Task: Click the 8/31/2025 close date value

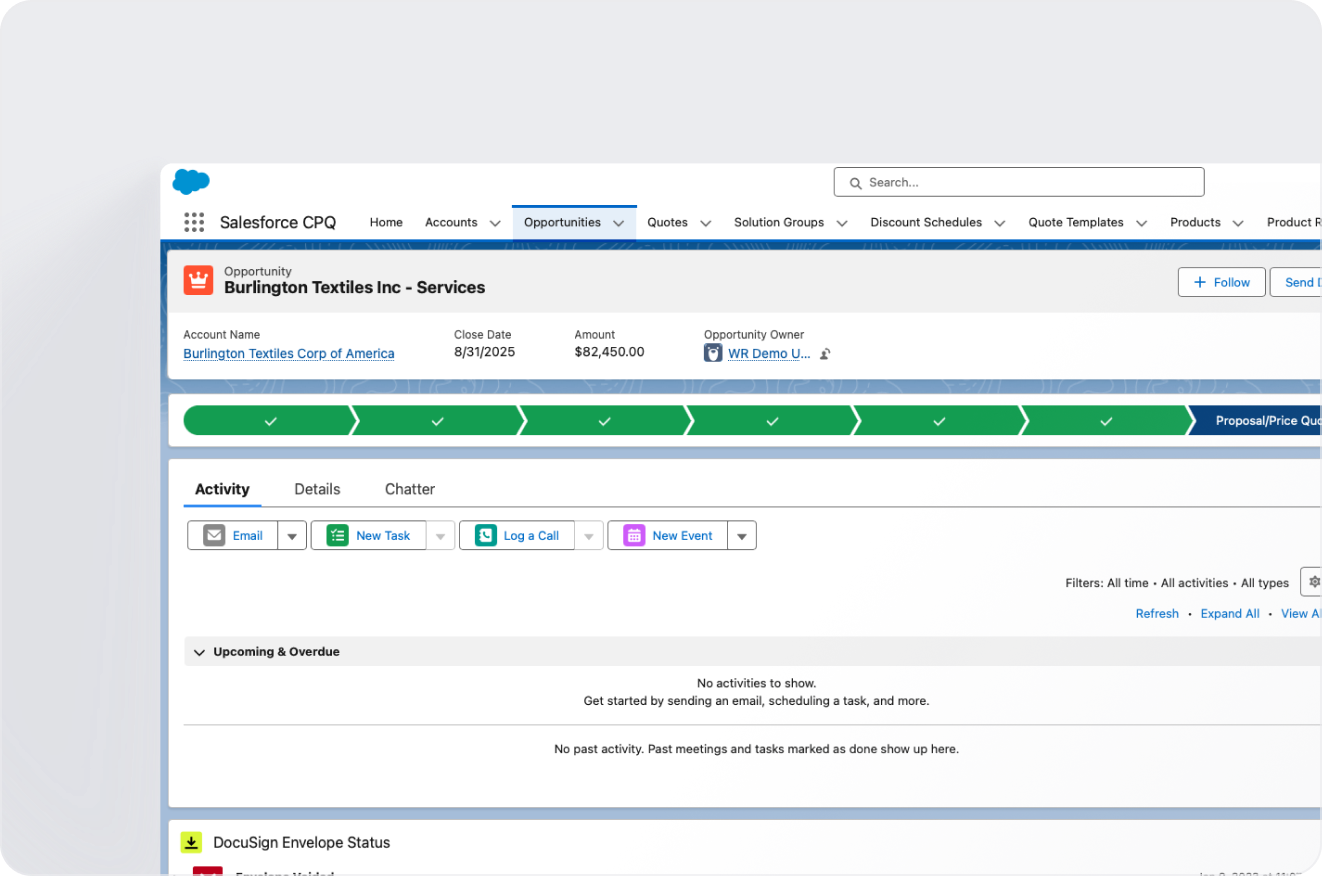Action: 484,352
